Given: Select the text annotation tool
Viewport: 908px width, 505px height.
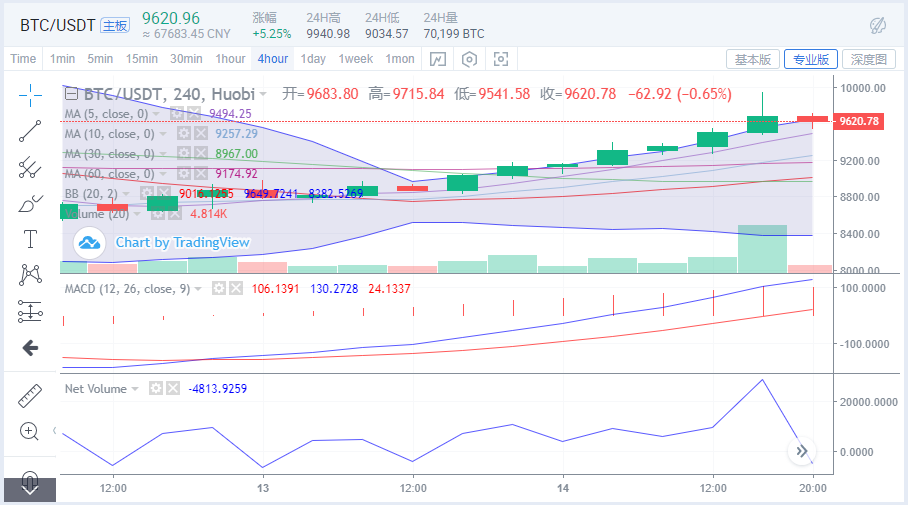Looking at the screenshot, I should (x=30, y=239).
